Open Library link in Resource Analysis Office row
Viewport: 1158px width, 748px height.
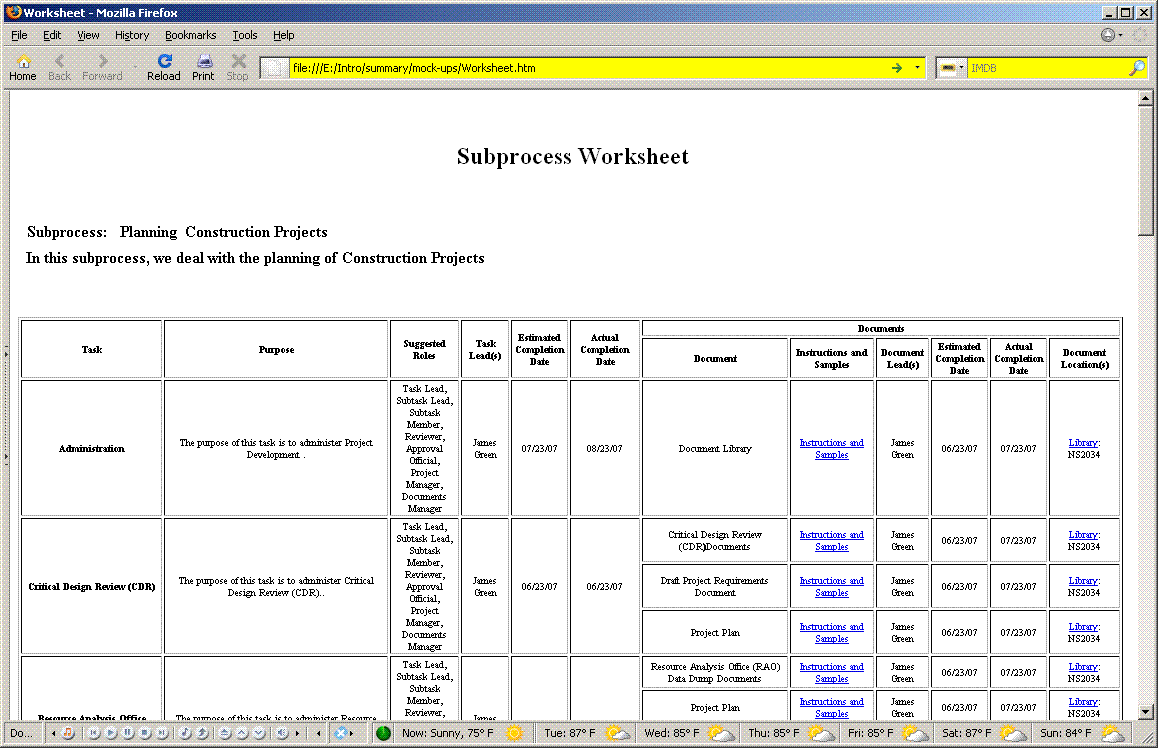(1084, 667)
